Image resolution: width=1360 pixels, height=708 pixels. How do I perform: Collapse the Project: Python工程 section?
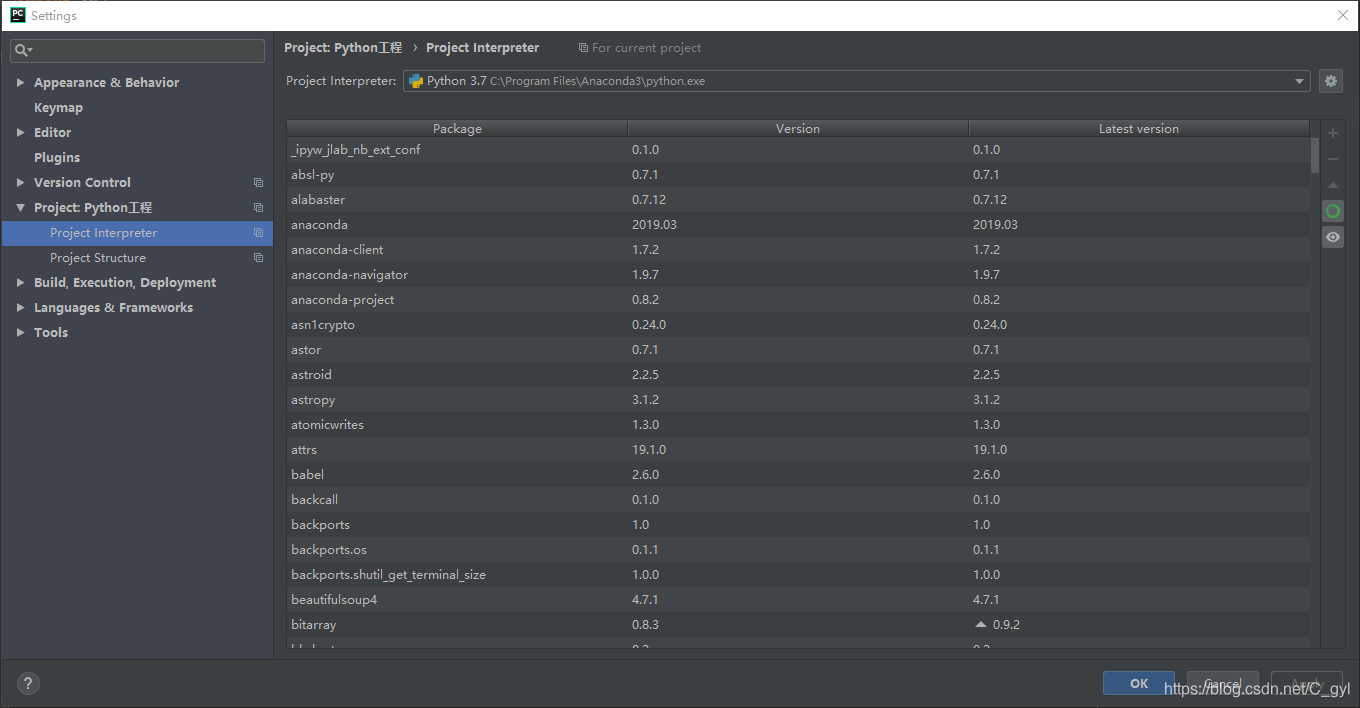20,208
